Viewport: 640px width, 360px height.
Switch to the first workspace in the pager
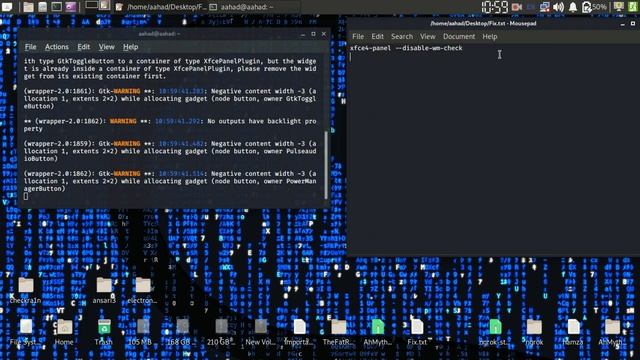tap(91, 5)
